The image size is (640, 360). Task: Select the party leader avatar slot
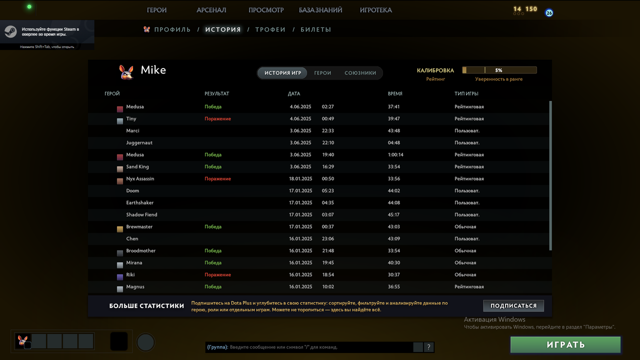click(x=23, y=341)
